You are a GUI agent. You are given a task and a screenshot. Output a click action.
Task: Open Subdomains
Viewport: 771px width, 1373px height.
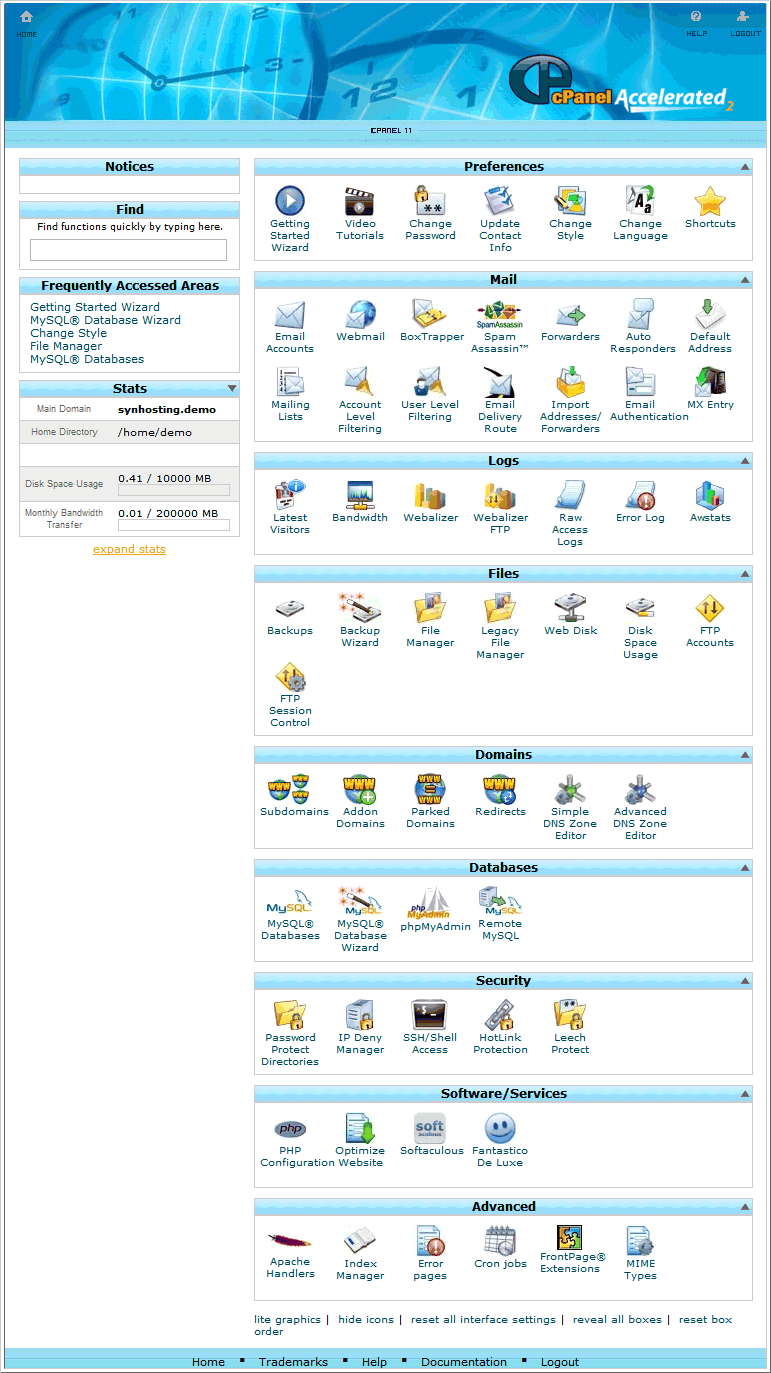290,789
